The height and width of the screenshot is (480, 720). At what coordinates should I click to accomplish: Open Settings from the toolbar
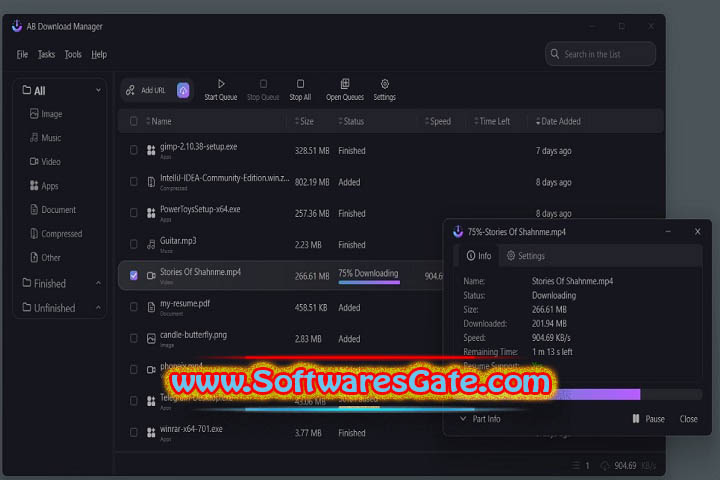(x=384, y=90)
